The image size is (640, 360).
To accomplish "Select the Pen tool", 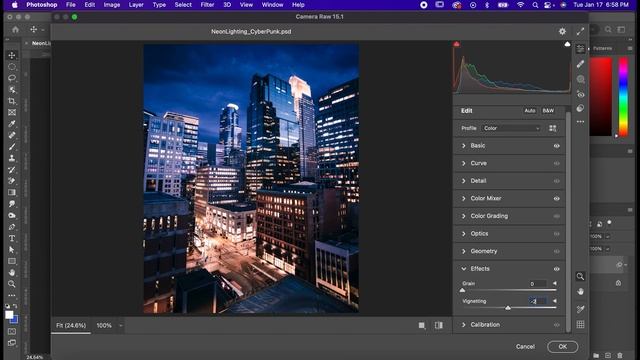I will pyautogui.click(x=12, y=227).
